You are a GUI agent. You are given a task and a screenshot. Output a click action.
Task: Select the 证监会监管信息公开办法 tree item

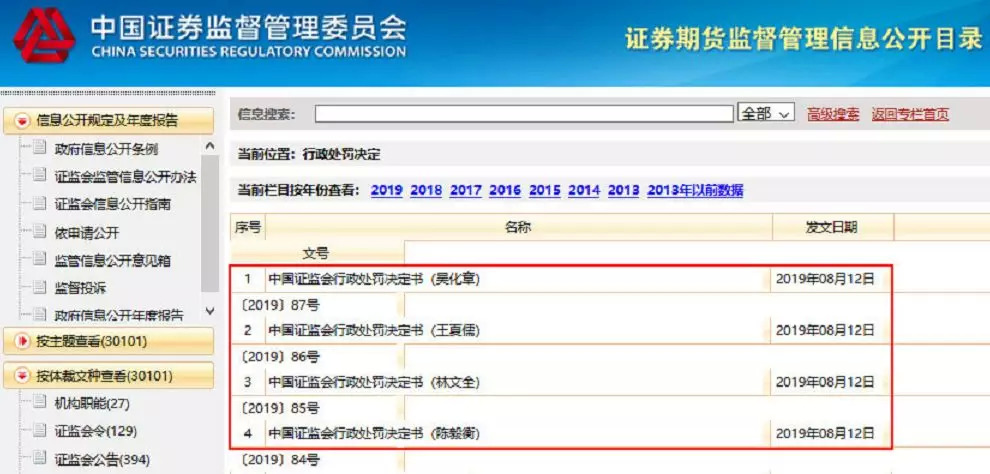point(125,177)
